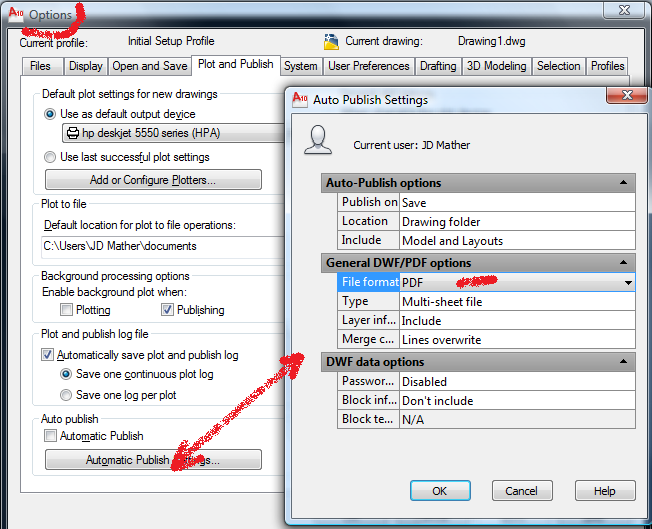The width and height of the screenshot is (652, 529).
Task: Click the Publish on value Save
Action: (x=517, y=203)
